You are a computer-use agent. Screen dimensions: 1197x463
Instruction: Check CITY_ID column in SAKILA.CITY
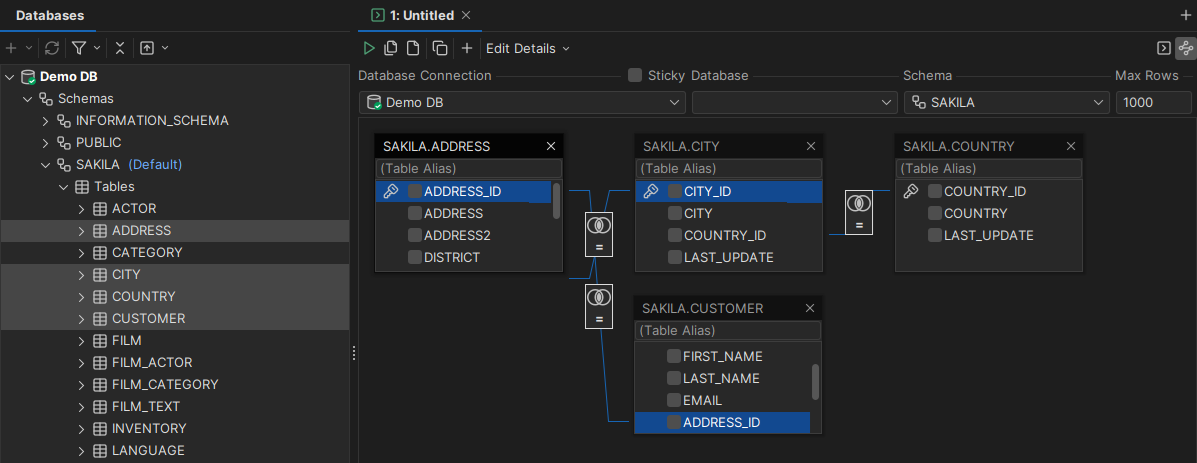[675, 191]
